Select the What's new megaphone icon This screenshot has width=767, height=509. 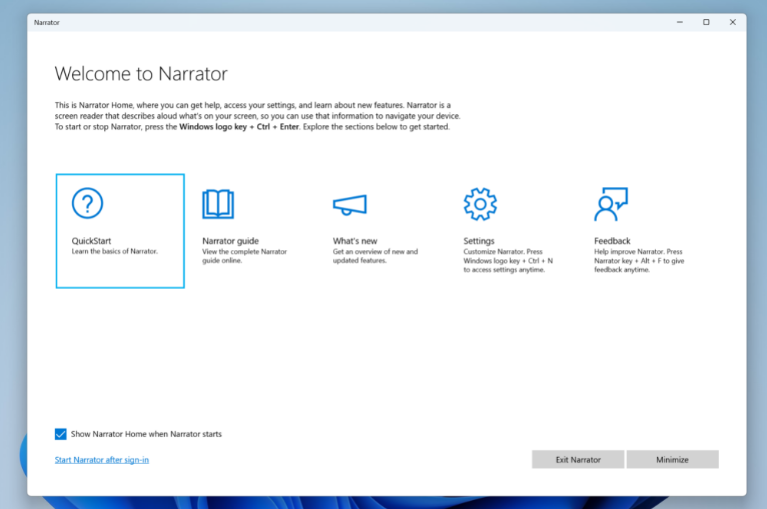[x=350, y=205]
